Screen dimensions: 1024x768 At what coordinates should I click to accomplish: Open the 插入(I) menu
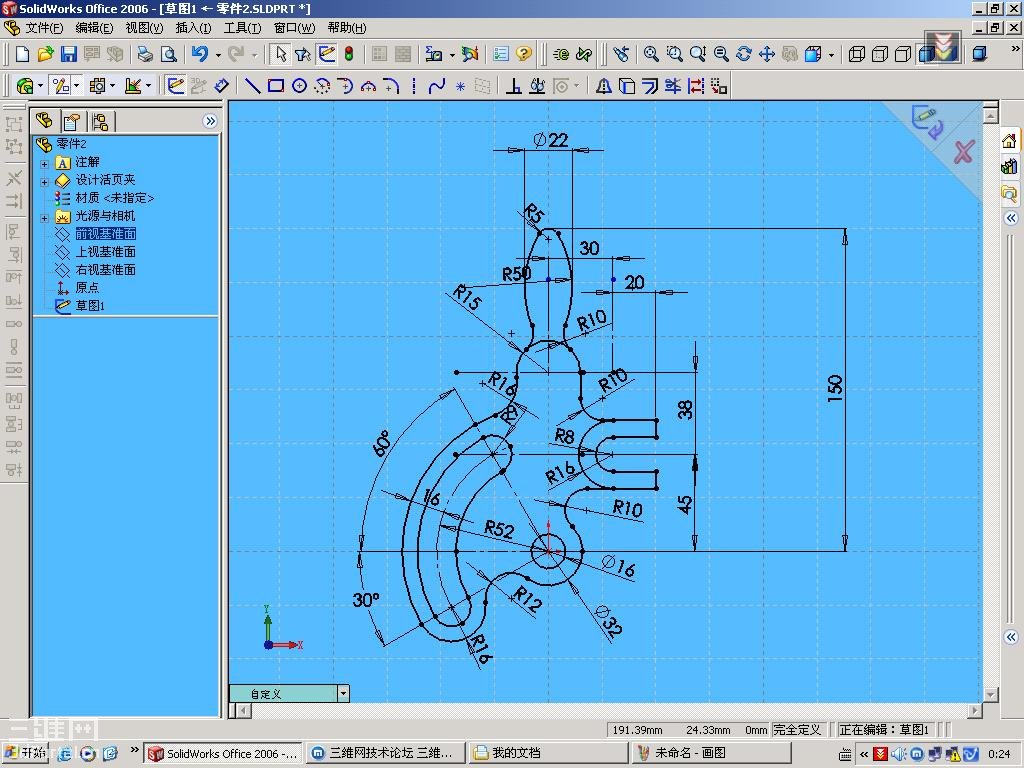click(193, 28)
